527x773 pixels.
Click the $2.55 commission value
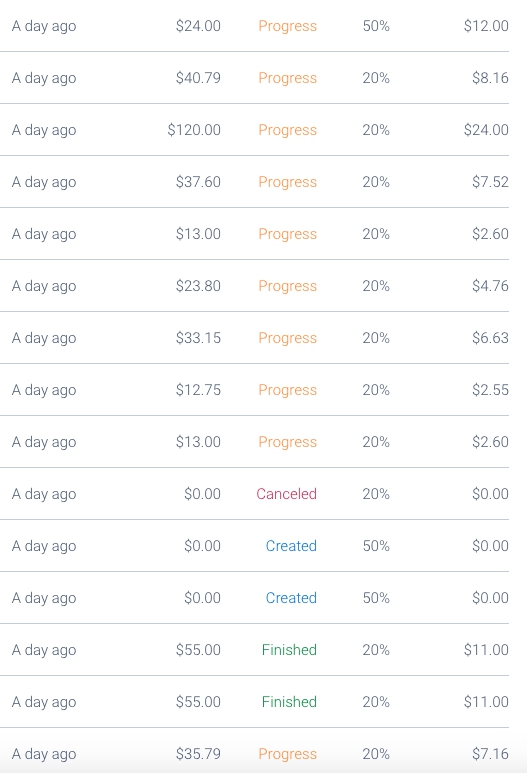pyautogui.click(x=490, y=390)
